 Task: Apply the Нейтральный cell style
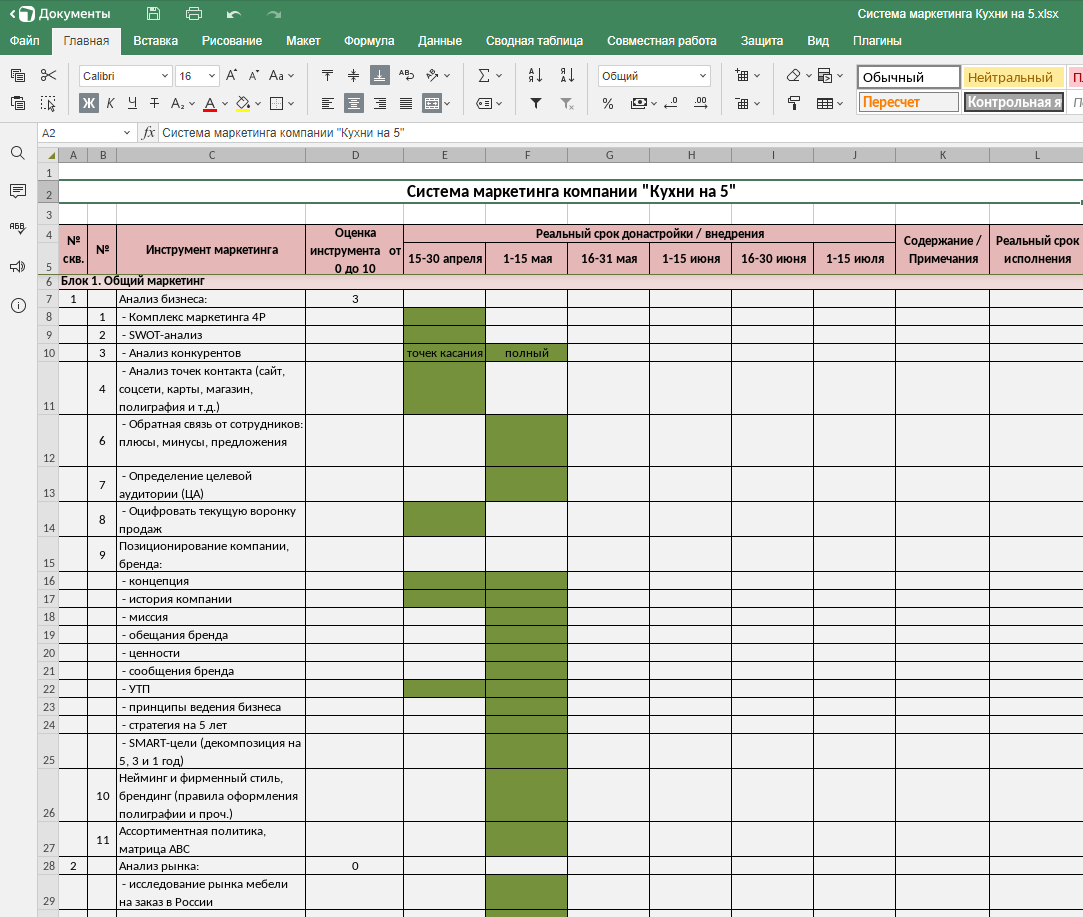(x=1010, y=77)
